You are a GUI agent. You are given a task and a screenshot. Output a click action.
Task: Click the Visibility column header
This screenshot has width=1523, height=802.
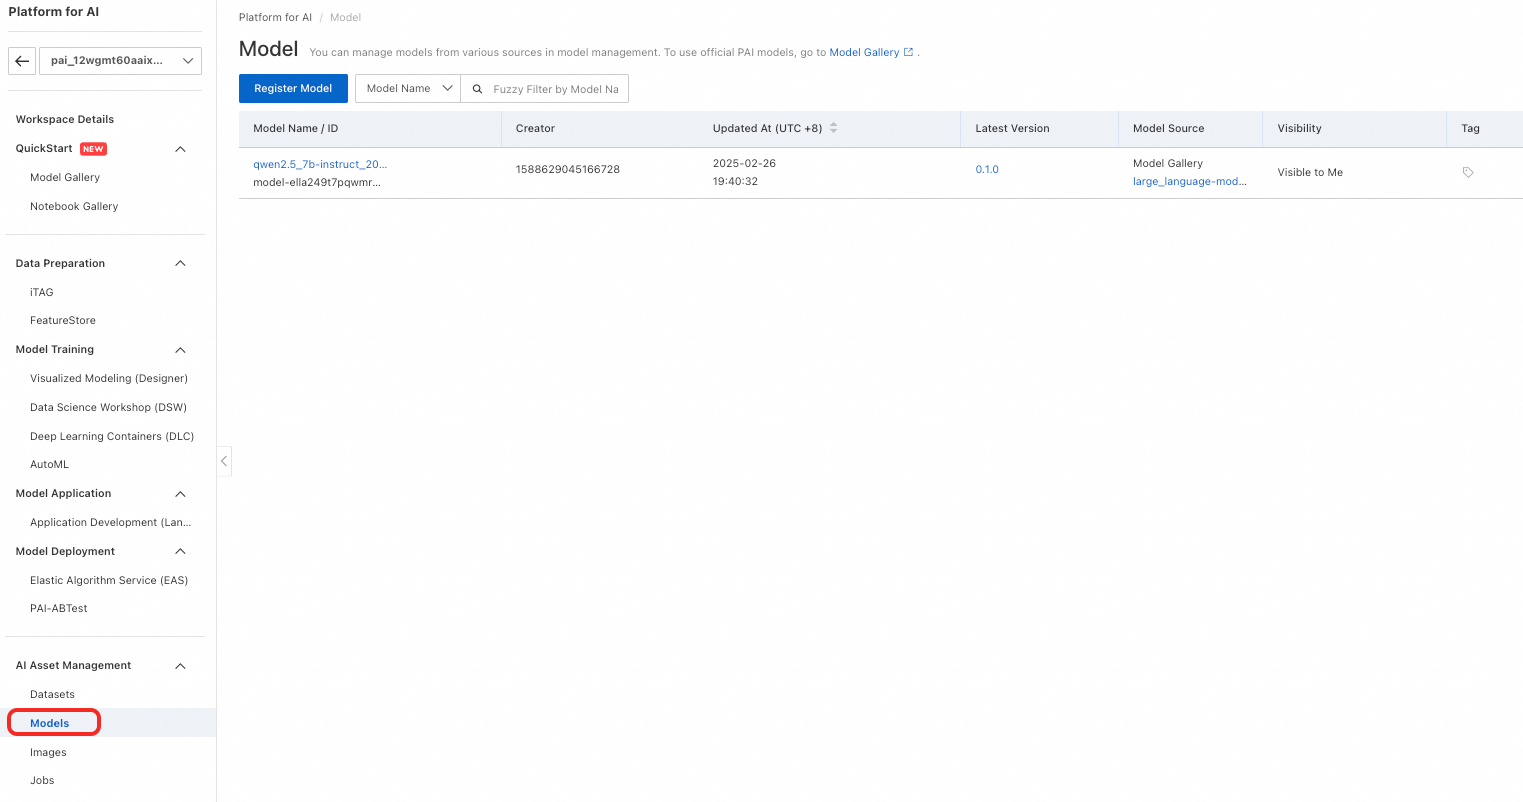[1299, 128]
